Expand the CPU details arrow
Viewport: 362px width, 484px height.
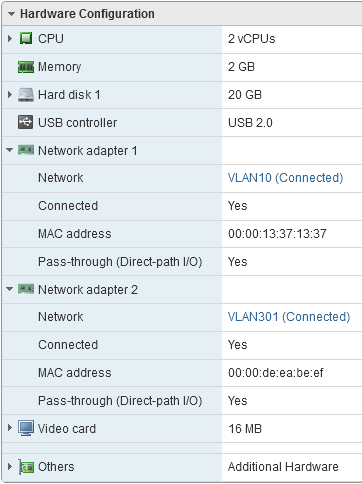click(10, 39)
